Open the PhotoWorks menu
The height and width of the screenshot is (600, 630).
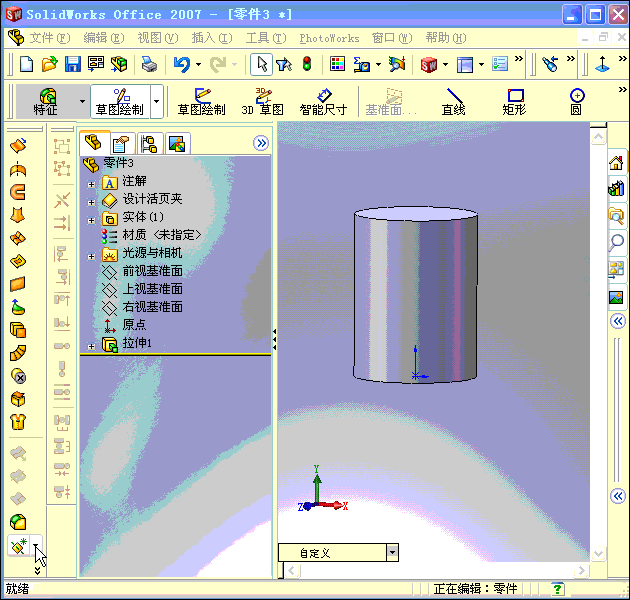coord(329,38)
